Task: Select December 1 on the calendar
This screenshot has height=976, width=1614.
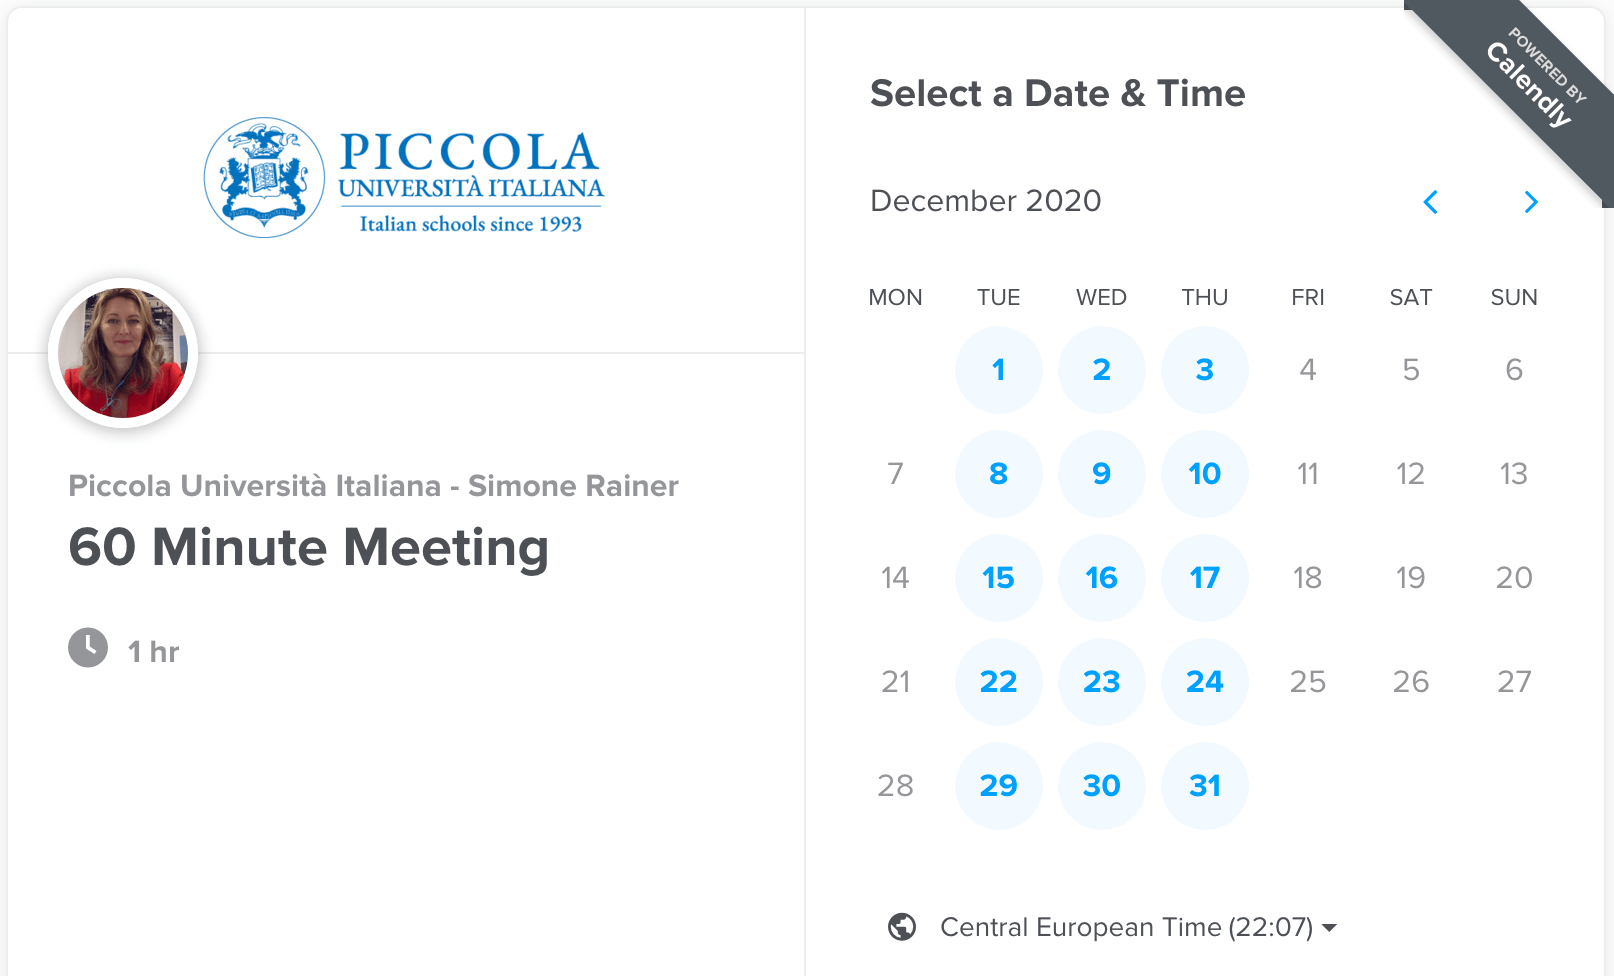Action: click(998, 370)
